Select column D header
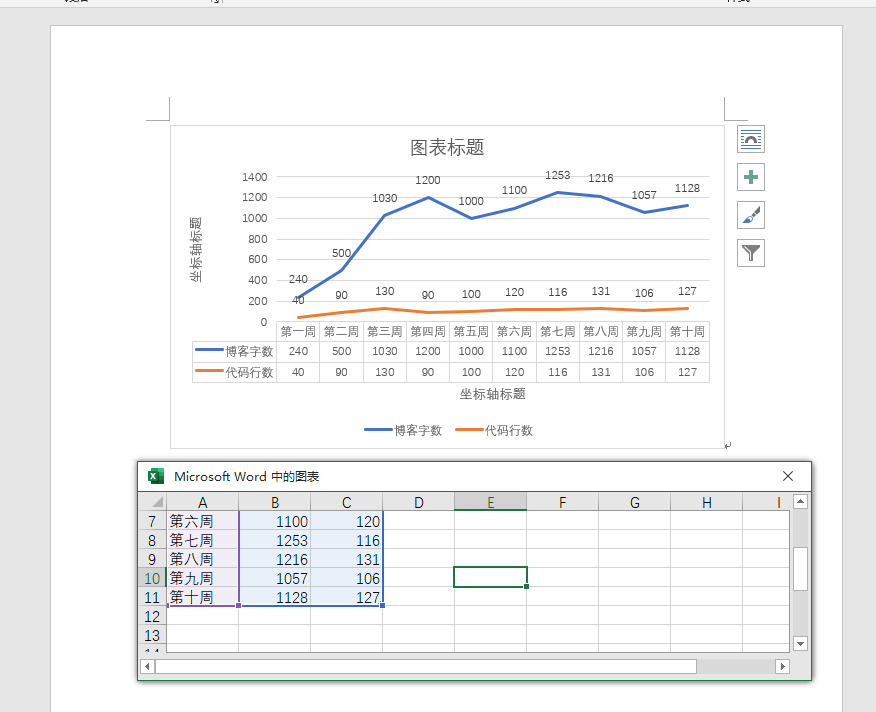876x712 pixels. click(x=418, y=502)
